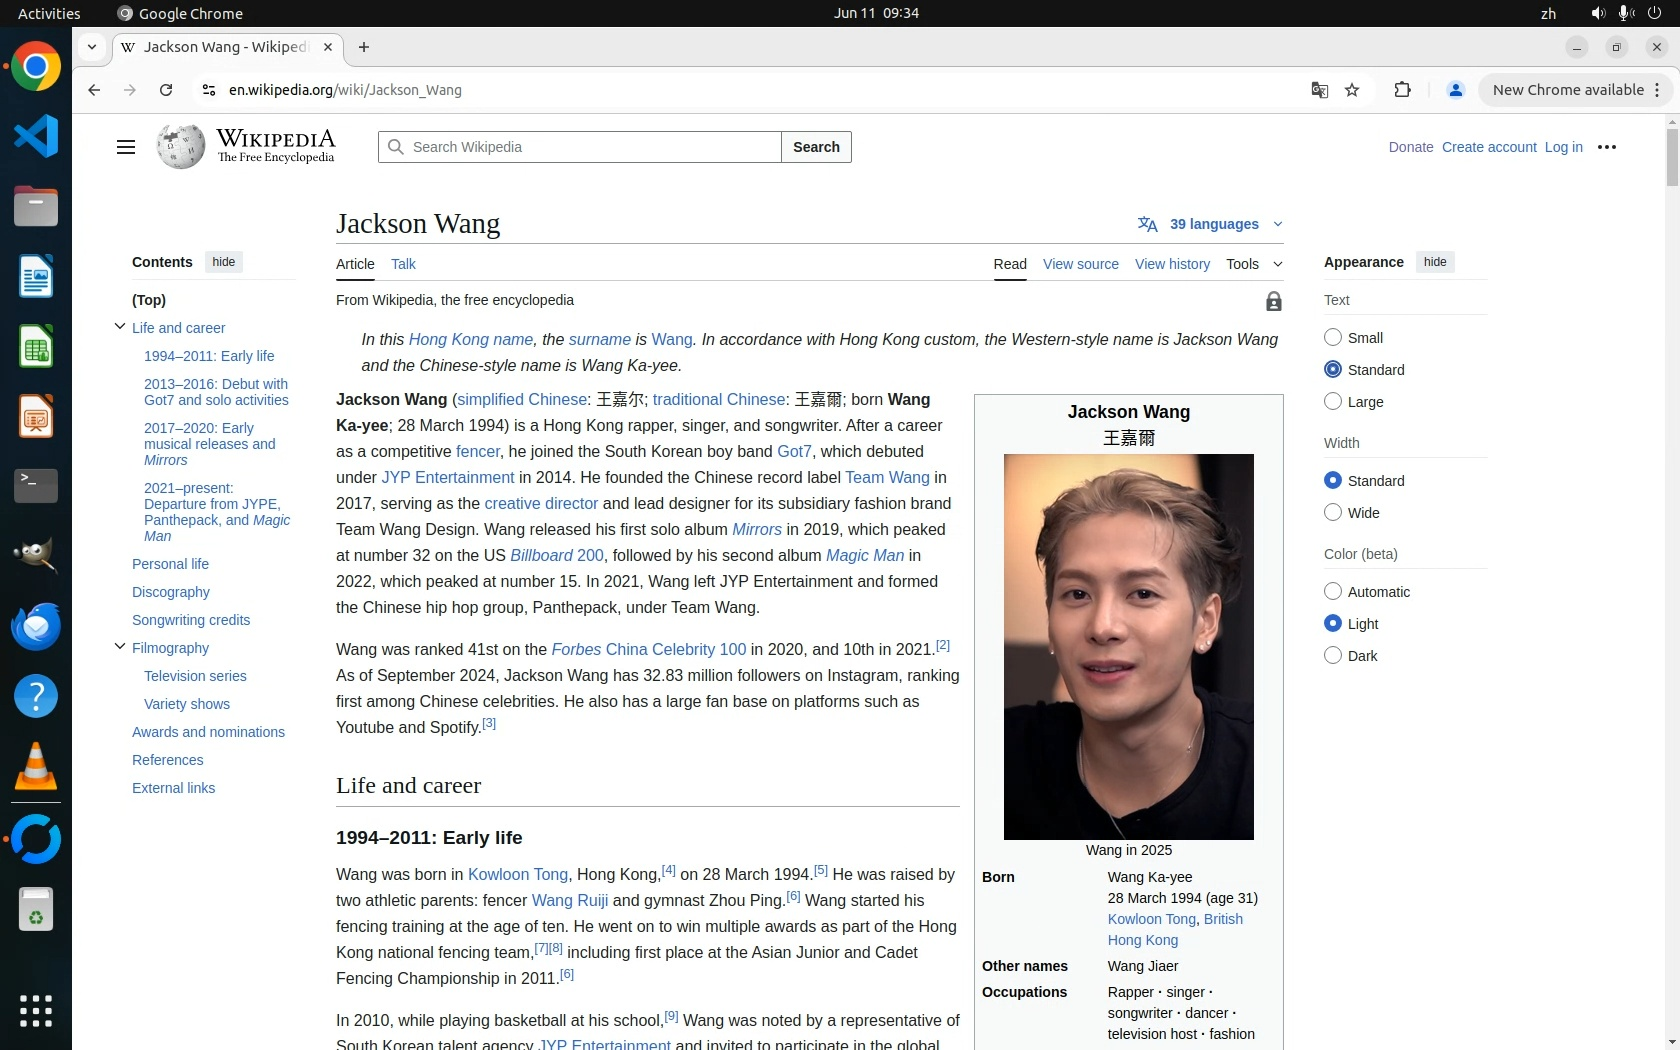Open the View history tab
The height and width of the screenshot is (1050, 1680).
tap(1172, 264)
